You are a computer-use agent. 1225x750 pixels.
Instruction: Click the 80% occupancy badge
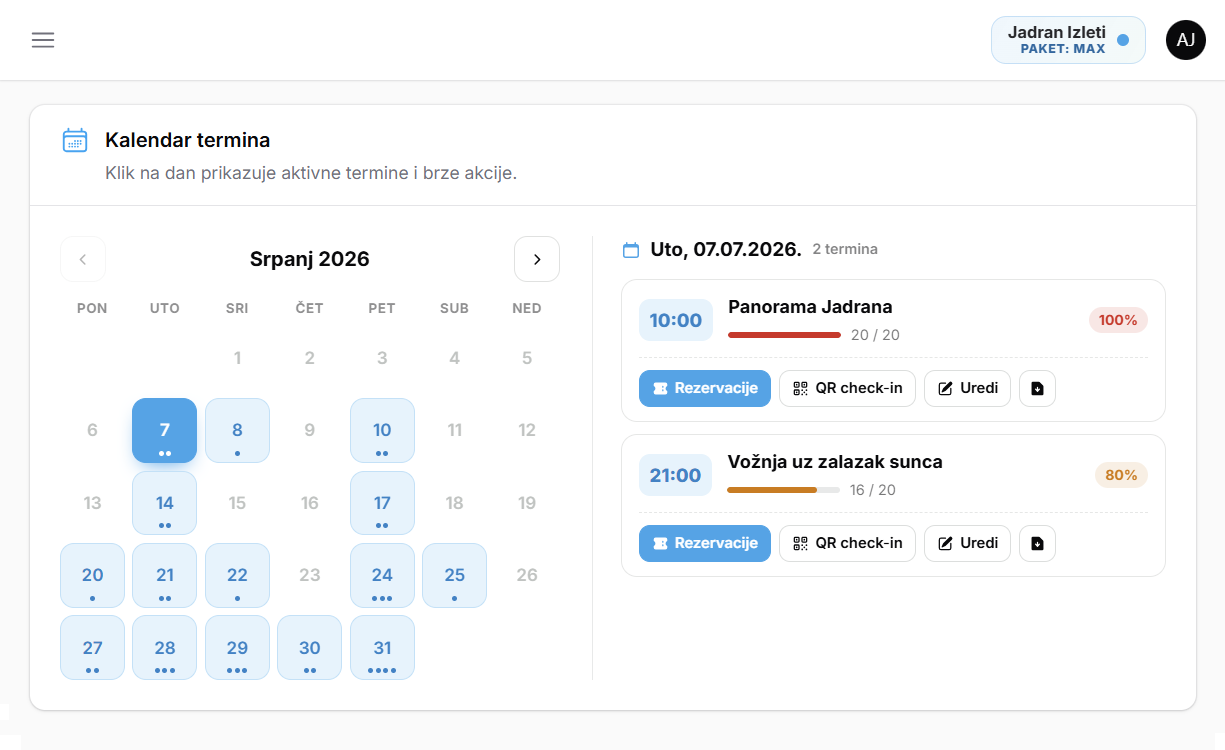pyautogui.click(x=1121, y=475)
